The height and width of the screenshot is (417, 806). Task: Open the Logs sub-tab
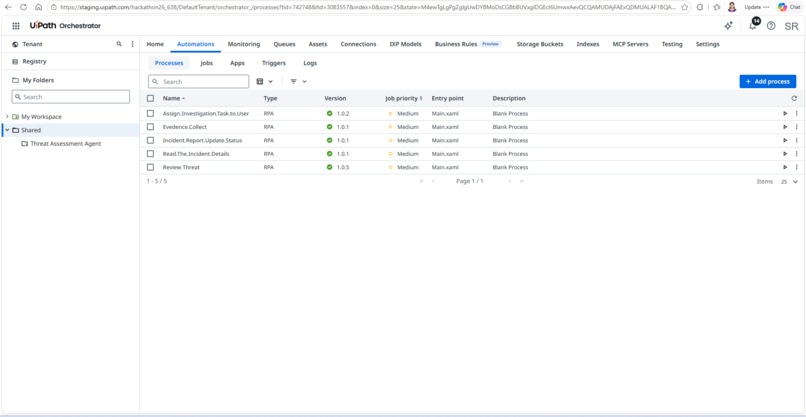(x=310, y=63)
